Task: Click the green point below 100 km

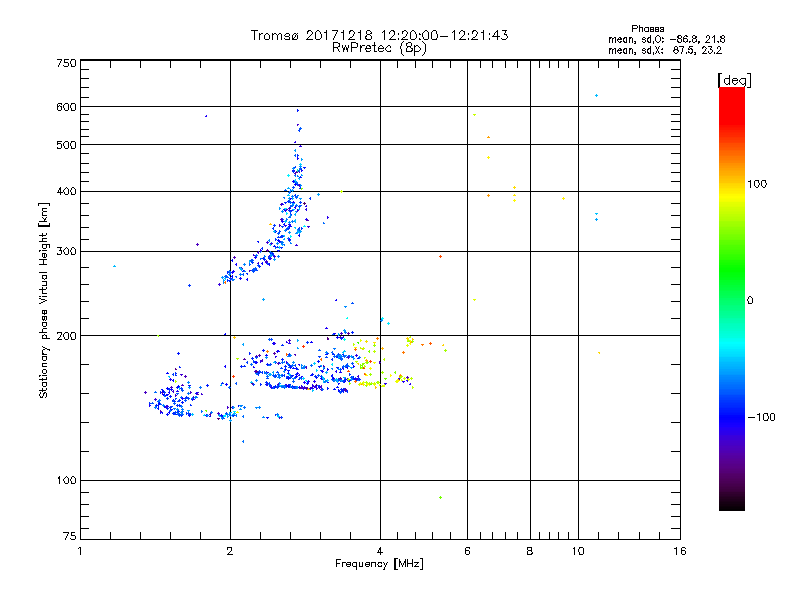Action: [440, 497]
